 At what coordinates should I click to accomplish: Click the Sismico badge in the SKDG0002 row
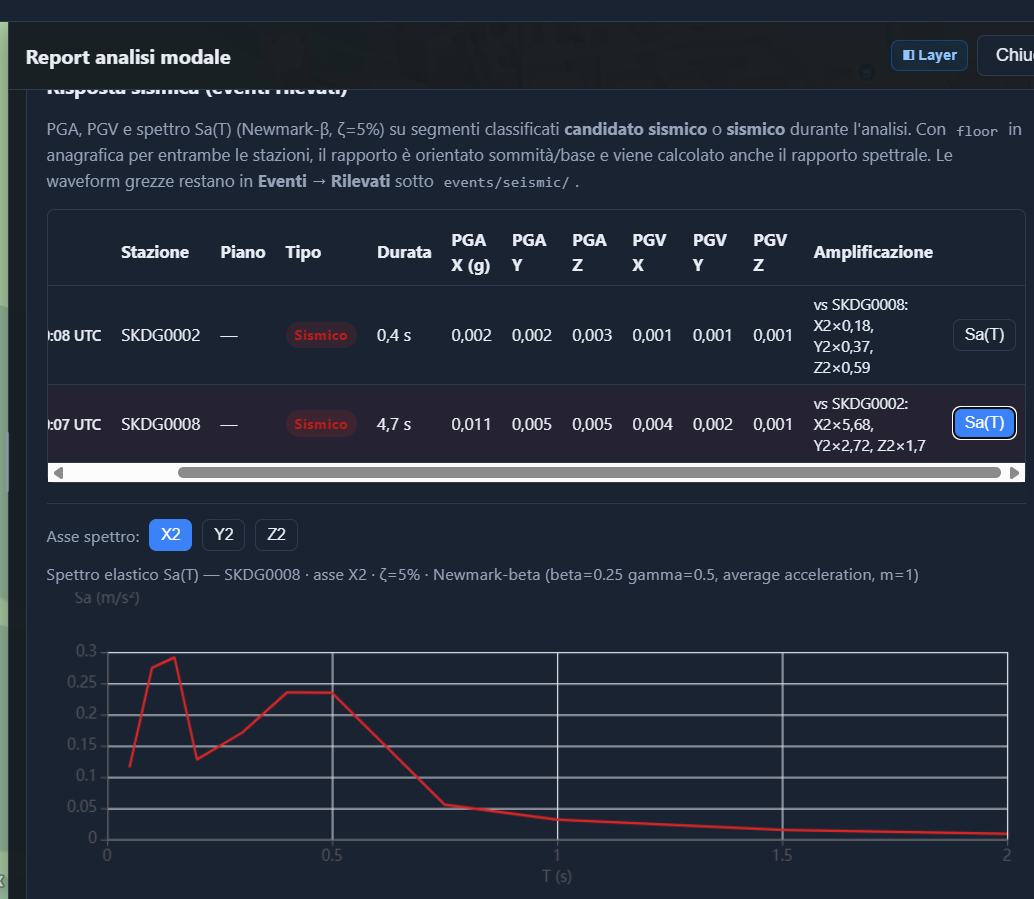tap(320, 335)
